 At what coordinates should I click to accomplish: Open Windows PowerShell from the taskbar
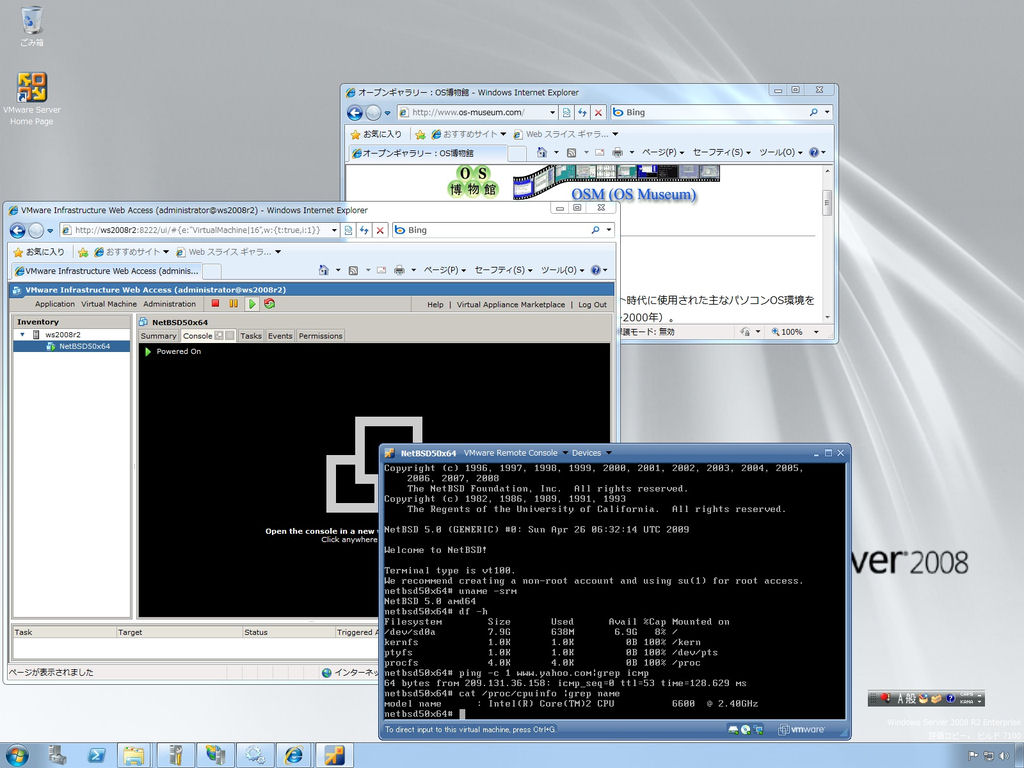pos(97,755)
